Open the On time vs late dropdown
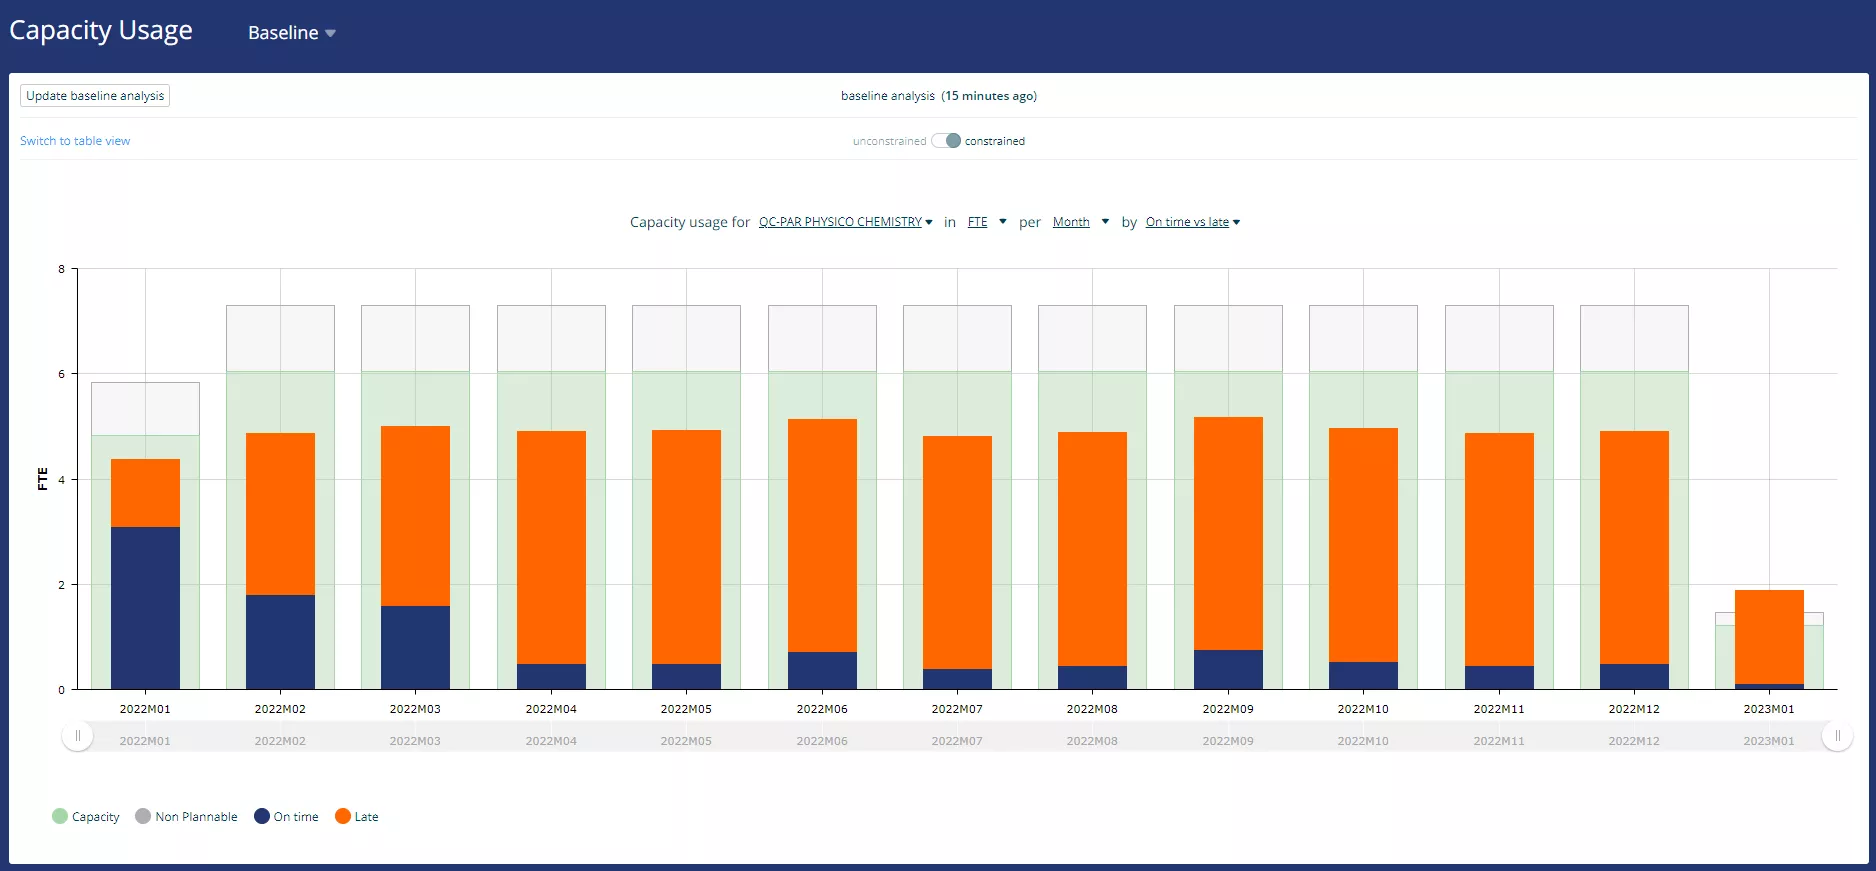The width and height of the screenshot is (1876, 871). pos(1193,222)
